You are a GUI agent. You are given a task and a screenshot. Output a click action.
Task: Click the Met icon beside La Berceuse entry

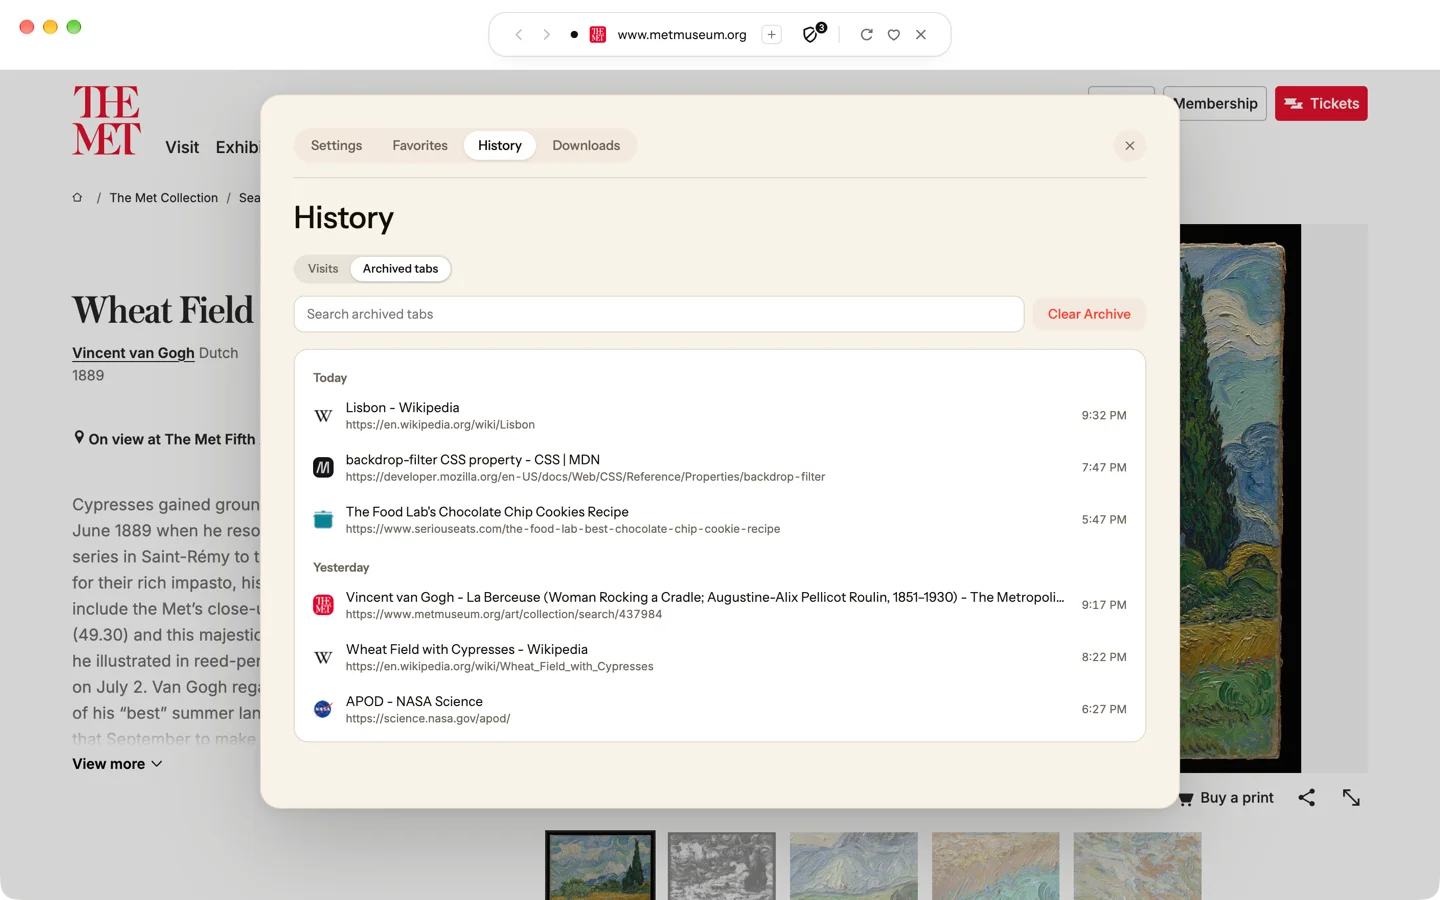coord(323,605)
